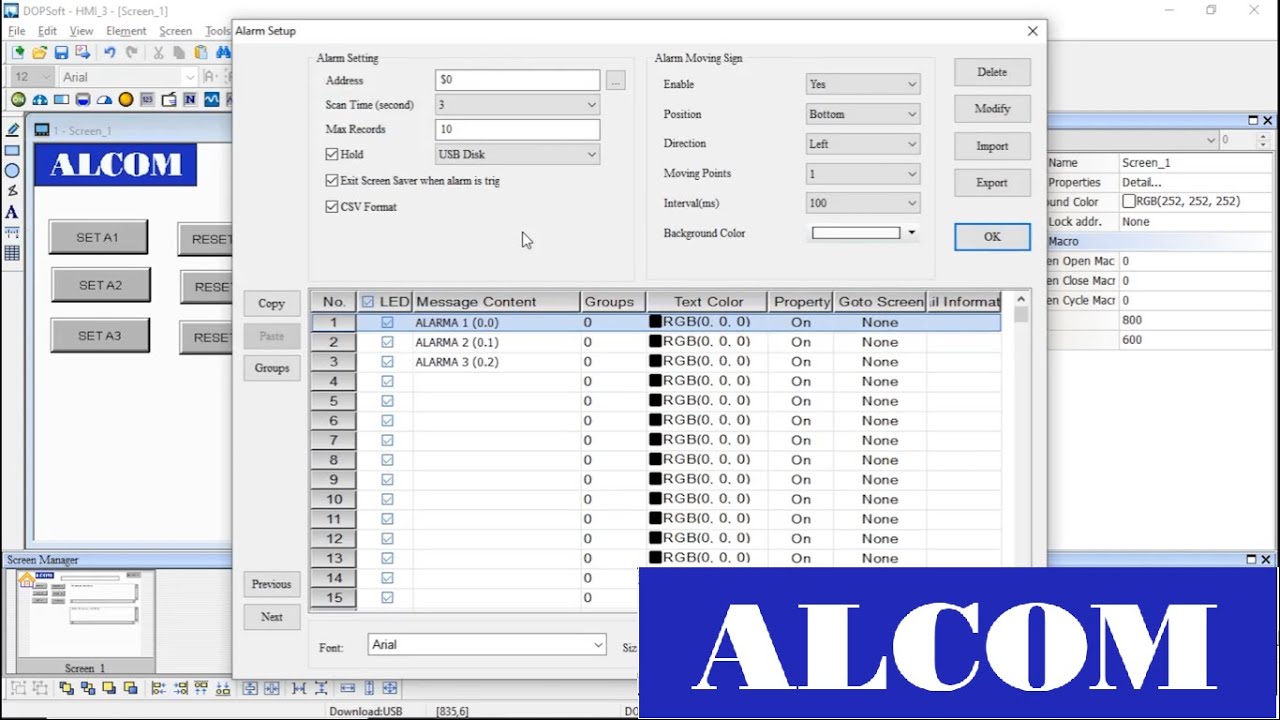Open the File menu
1280x720 pixels.
(x=17, y=31)
